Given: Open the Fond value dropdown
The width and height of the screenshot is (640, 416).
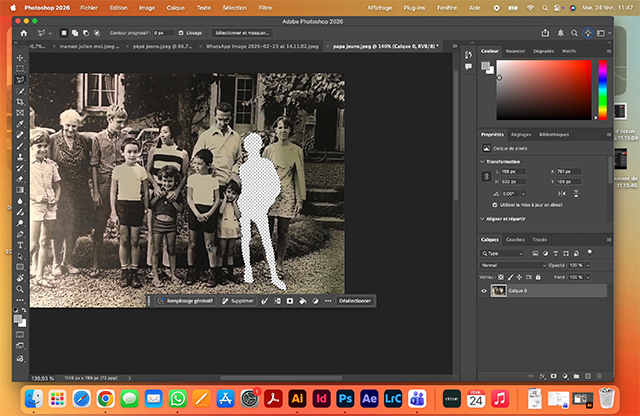Looking at the screenshot, I should click(x=588, y=277).
